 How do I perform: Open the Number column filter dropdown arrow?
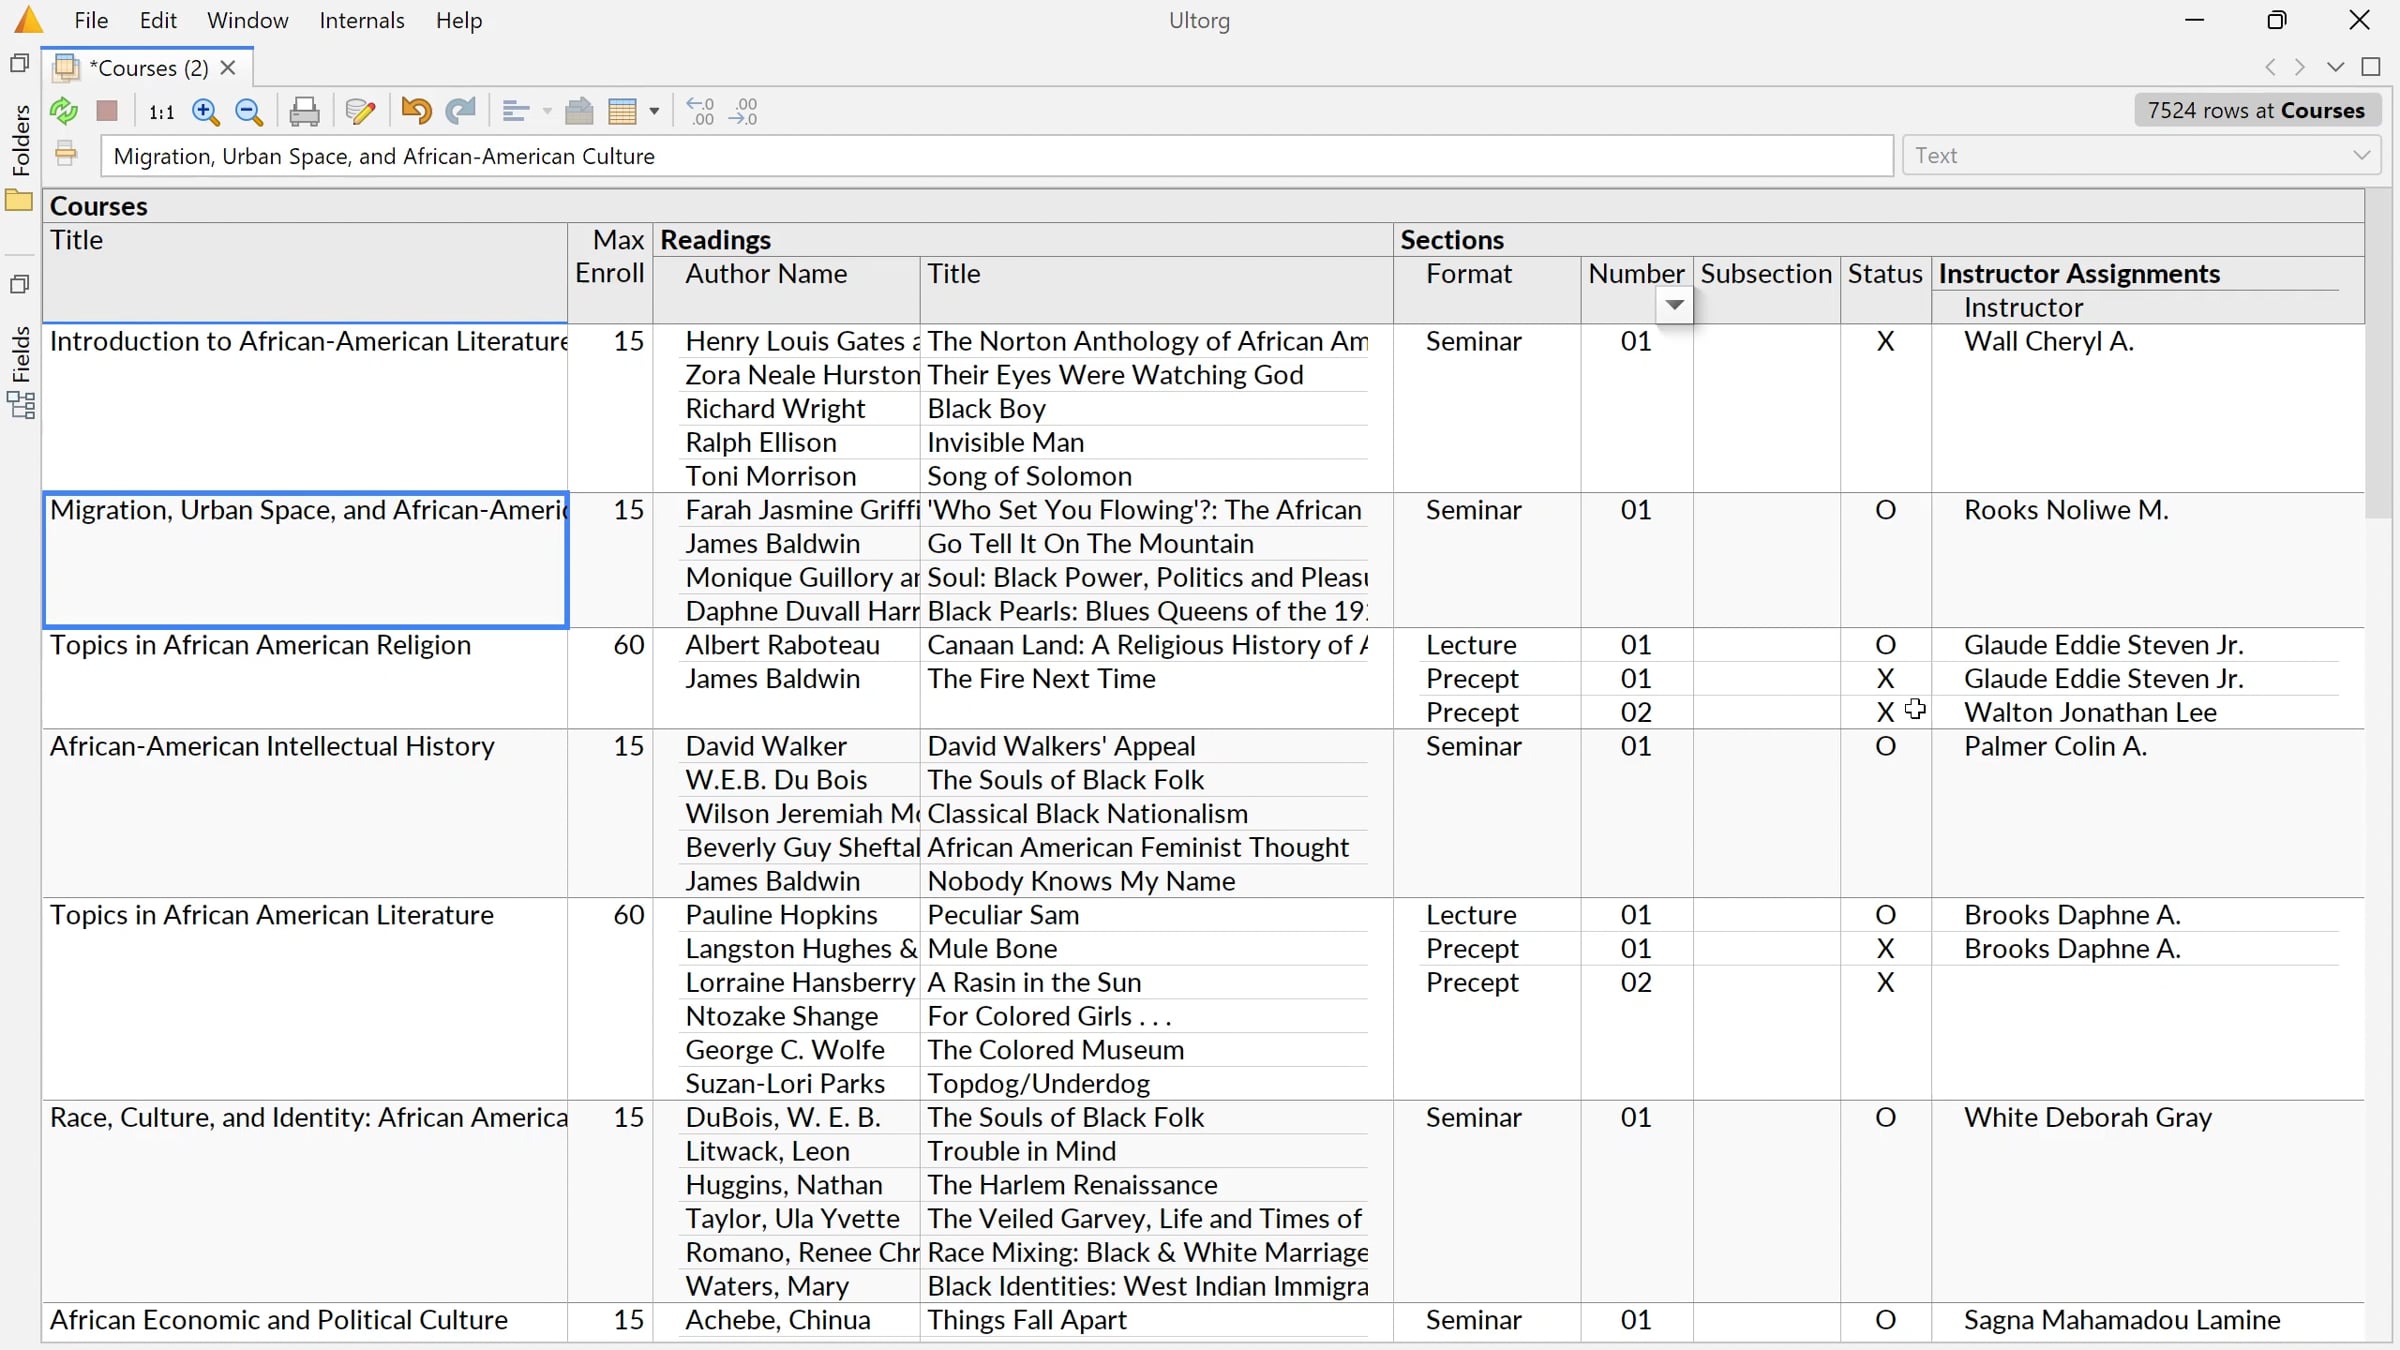tap(1675, 305)
